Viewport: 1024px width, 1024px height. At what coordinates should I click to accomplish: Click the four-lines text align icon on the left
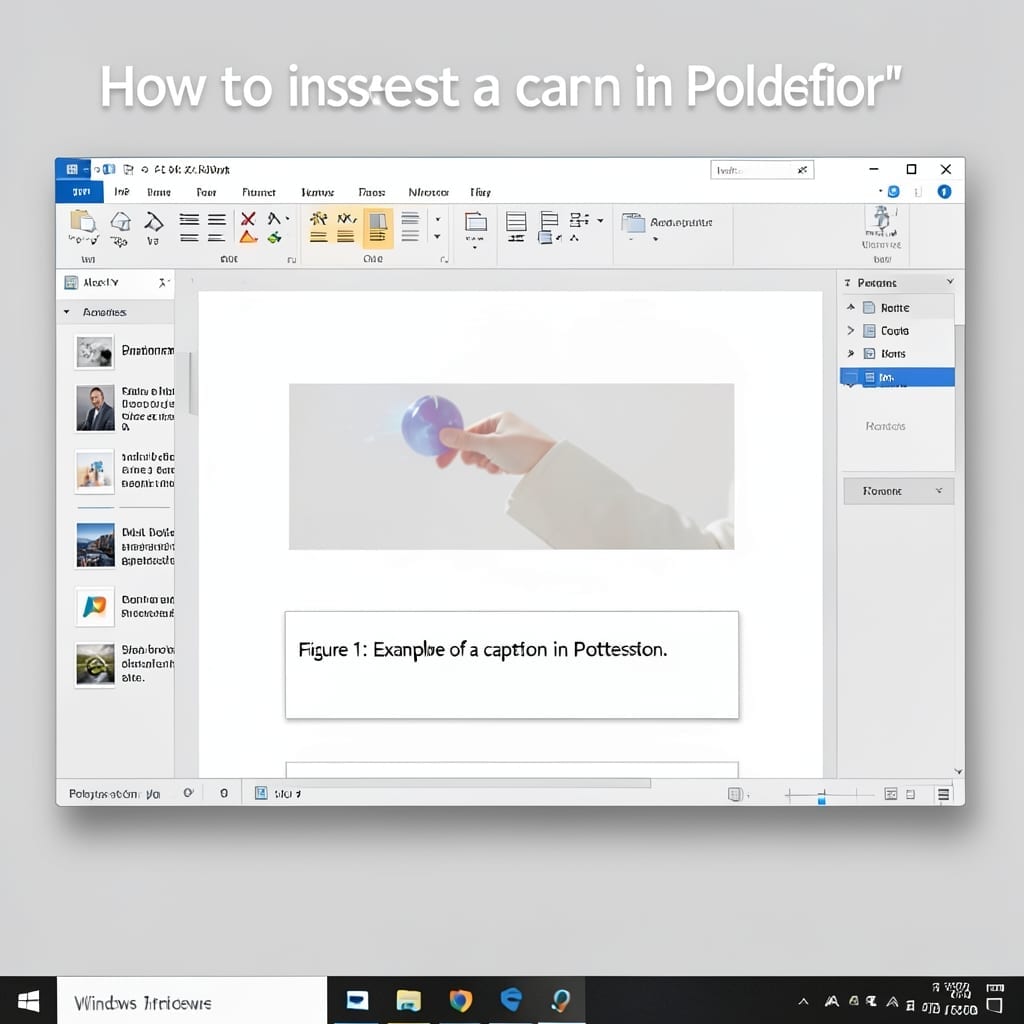189,228
